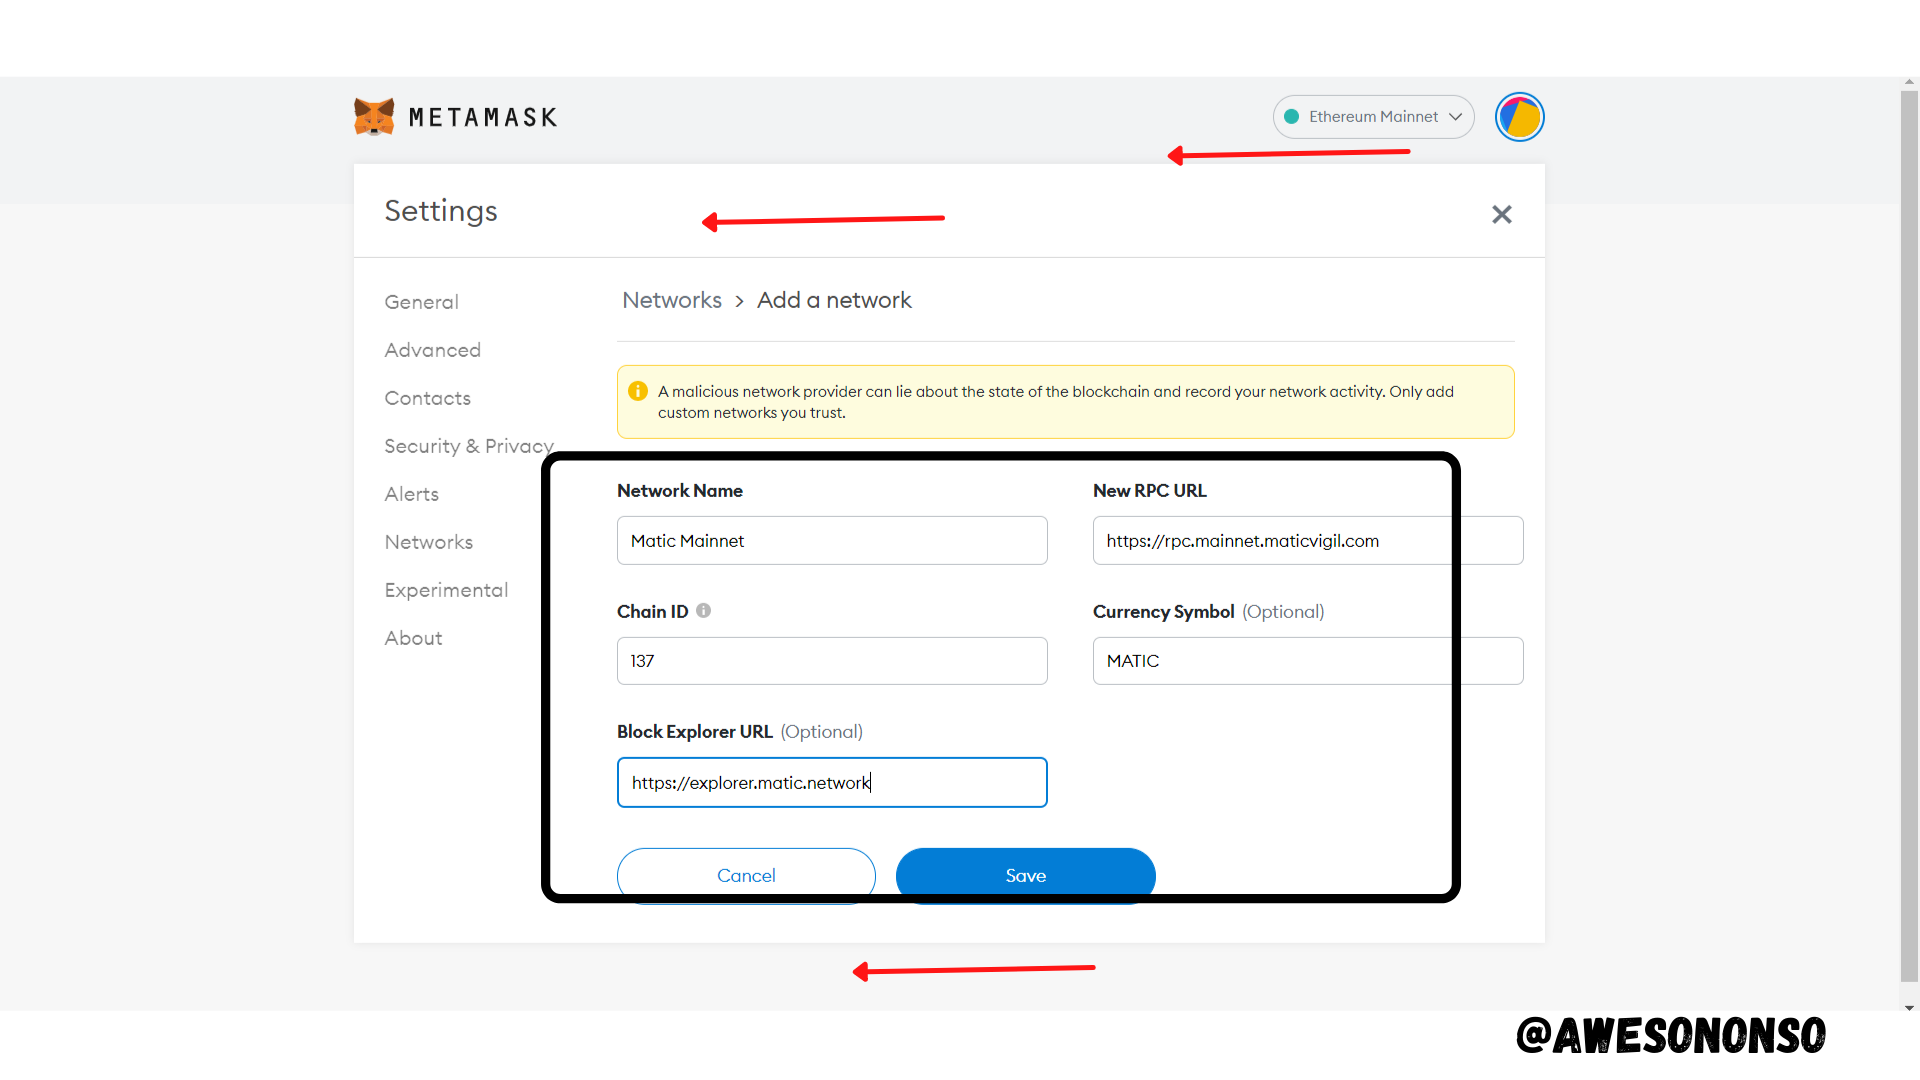
Task: Open Contacts settings section
Action: [x=428, y=398]
